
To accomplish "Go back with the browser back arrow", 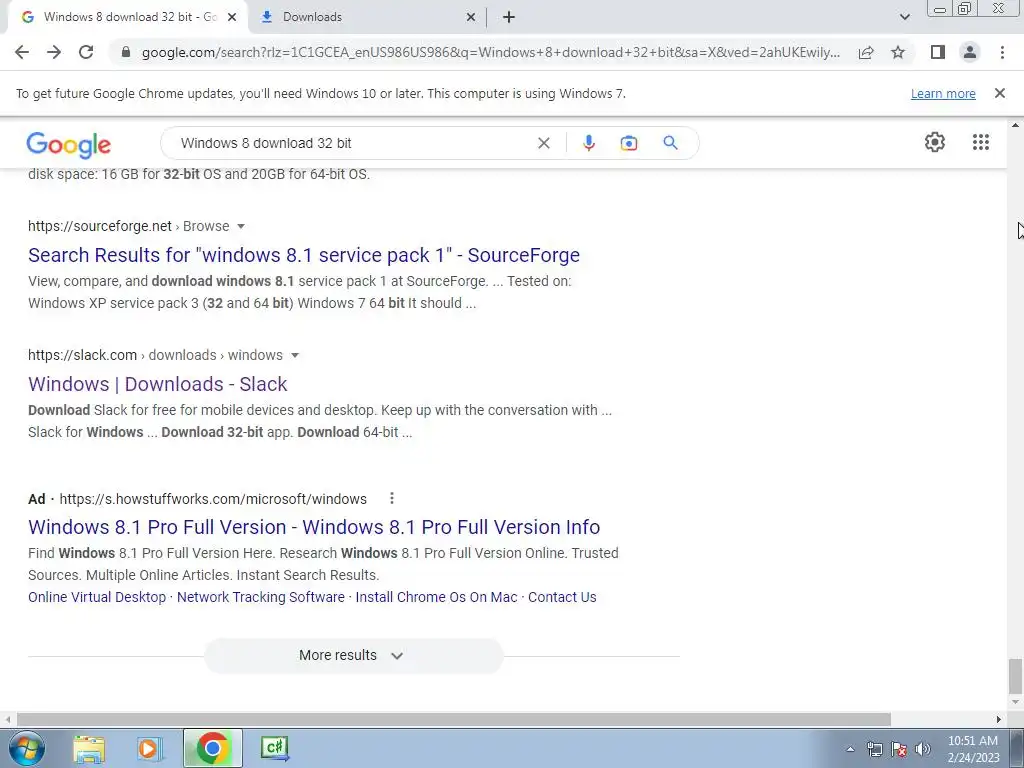I will pyautogui.click(x=22, y=52).
